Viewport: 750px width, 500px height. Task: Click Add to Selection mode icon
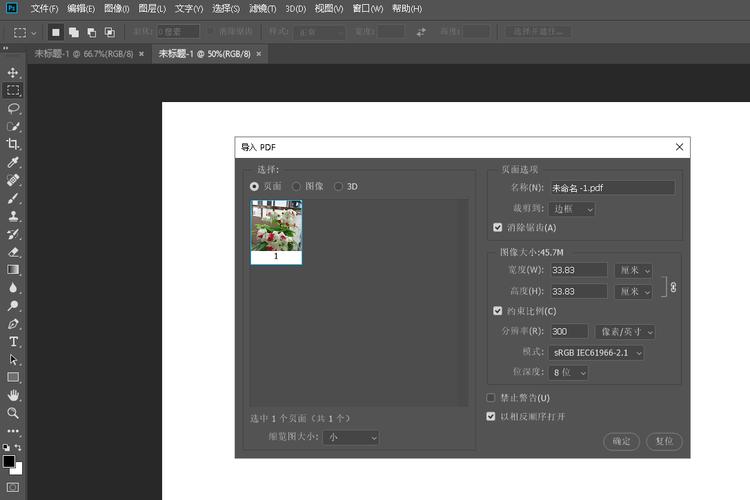74,33
